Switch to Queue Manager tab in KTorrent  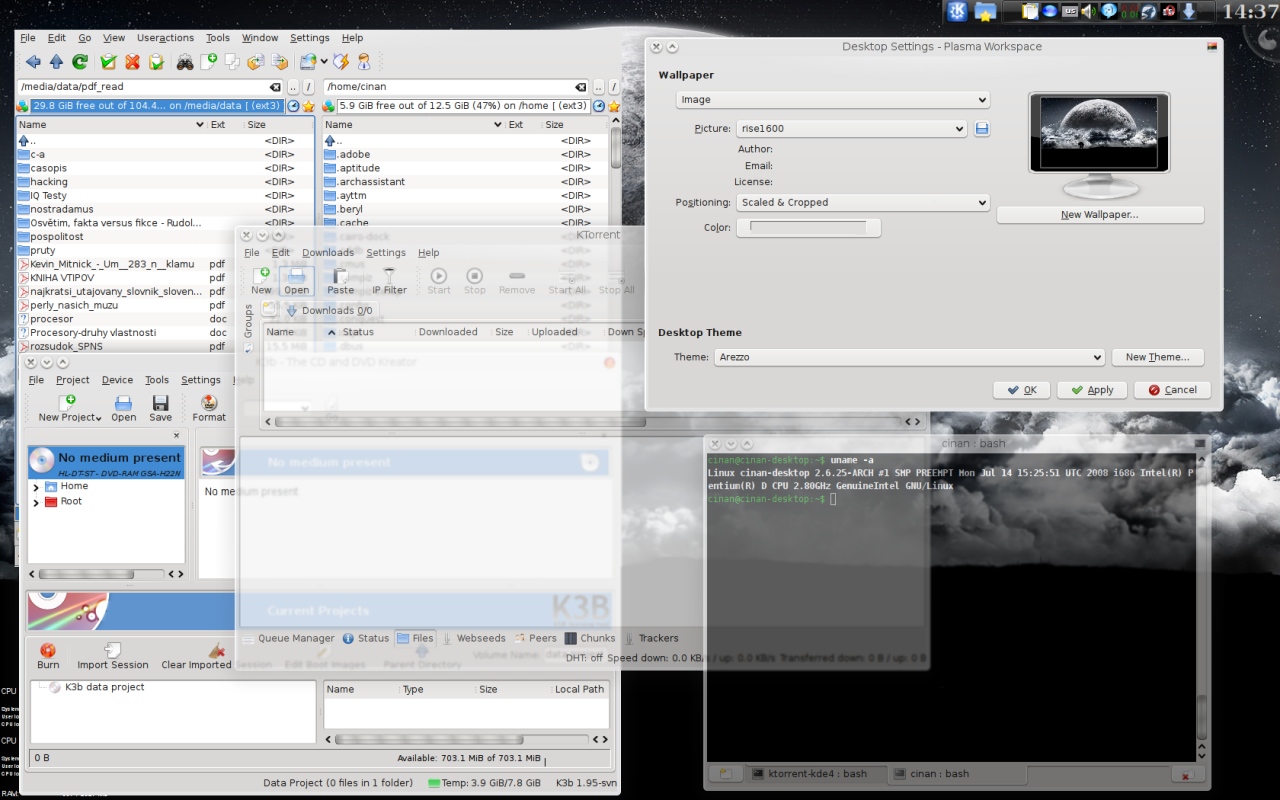(x=288, y=638)
